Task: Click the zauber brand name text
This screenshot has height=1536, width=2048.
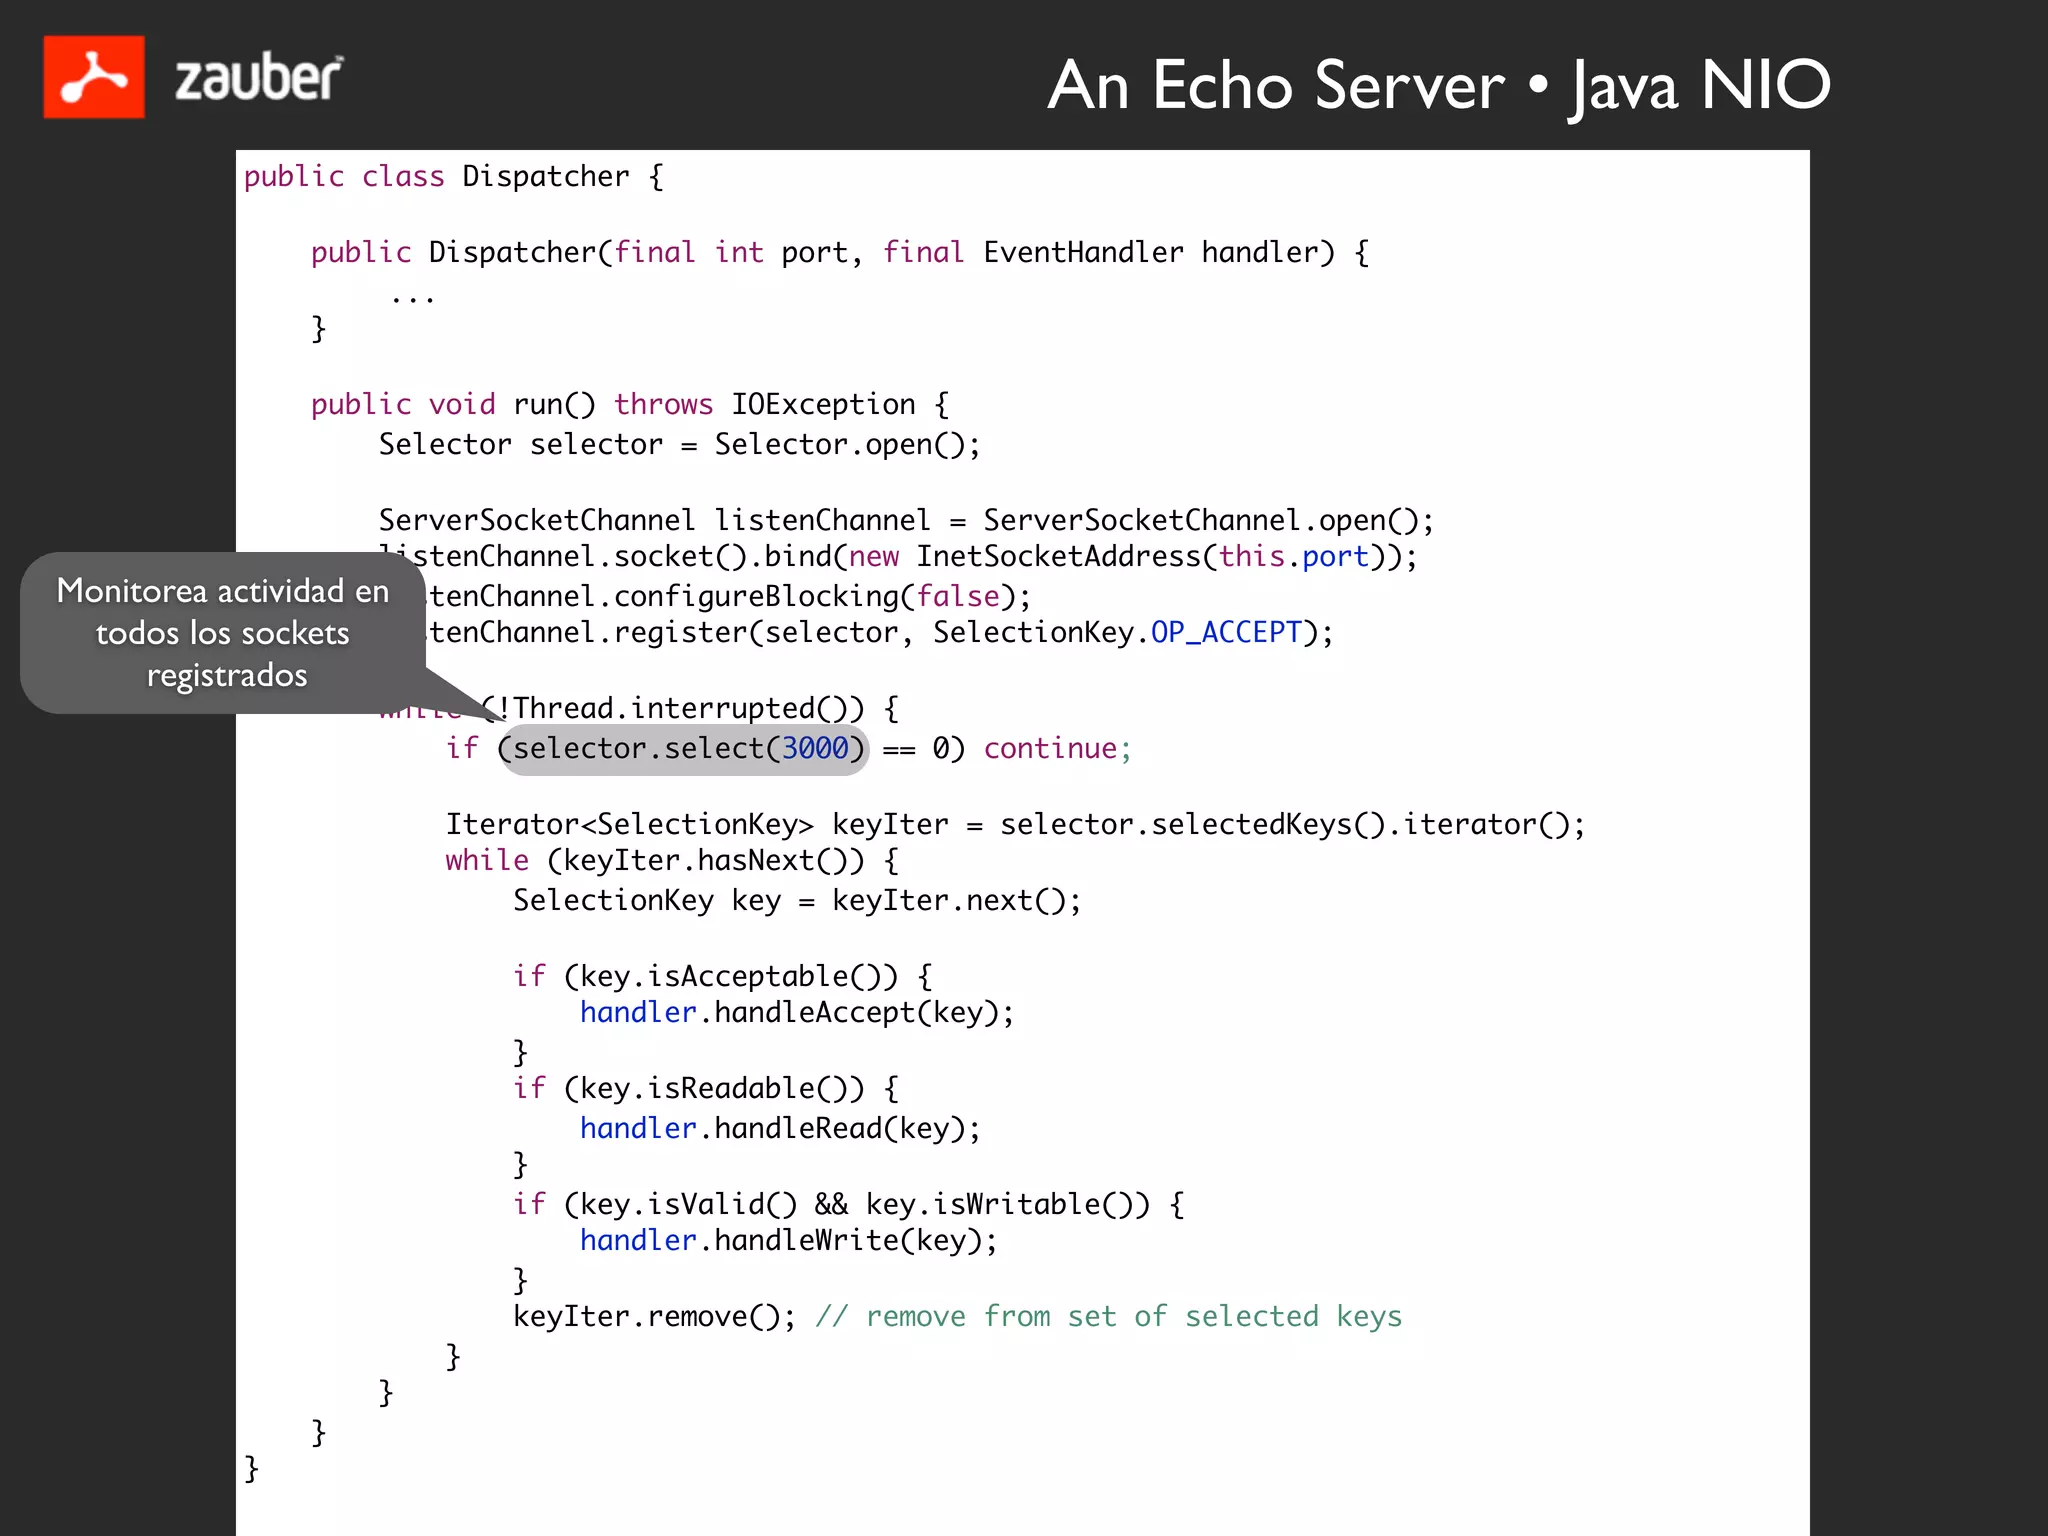Action: pyautogui.click(x=258, y=79)
